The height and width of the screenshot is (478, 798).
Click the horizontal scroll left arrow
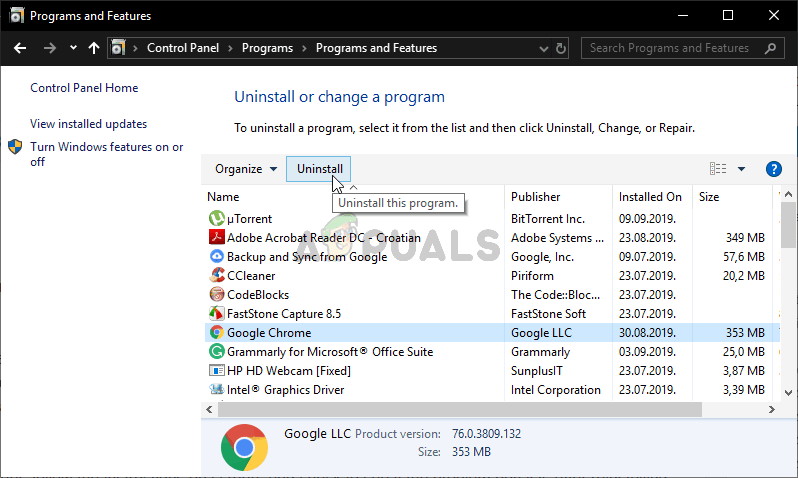pos(209,409)
